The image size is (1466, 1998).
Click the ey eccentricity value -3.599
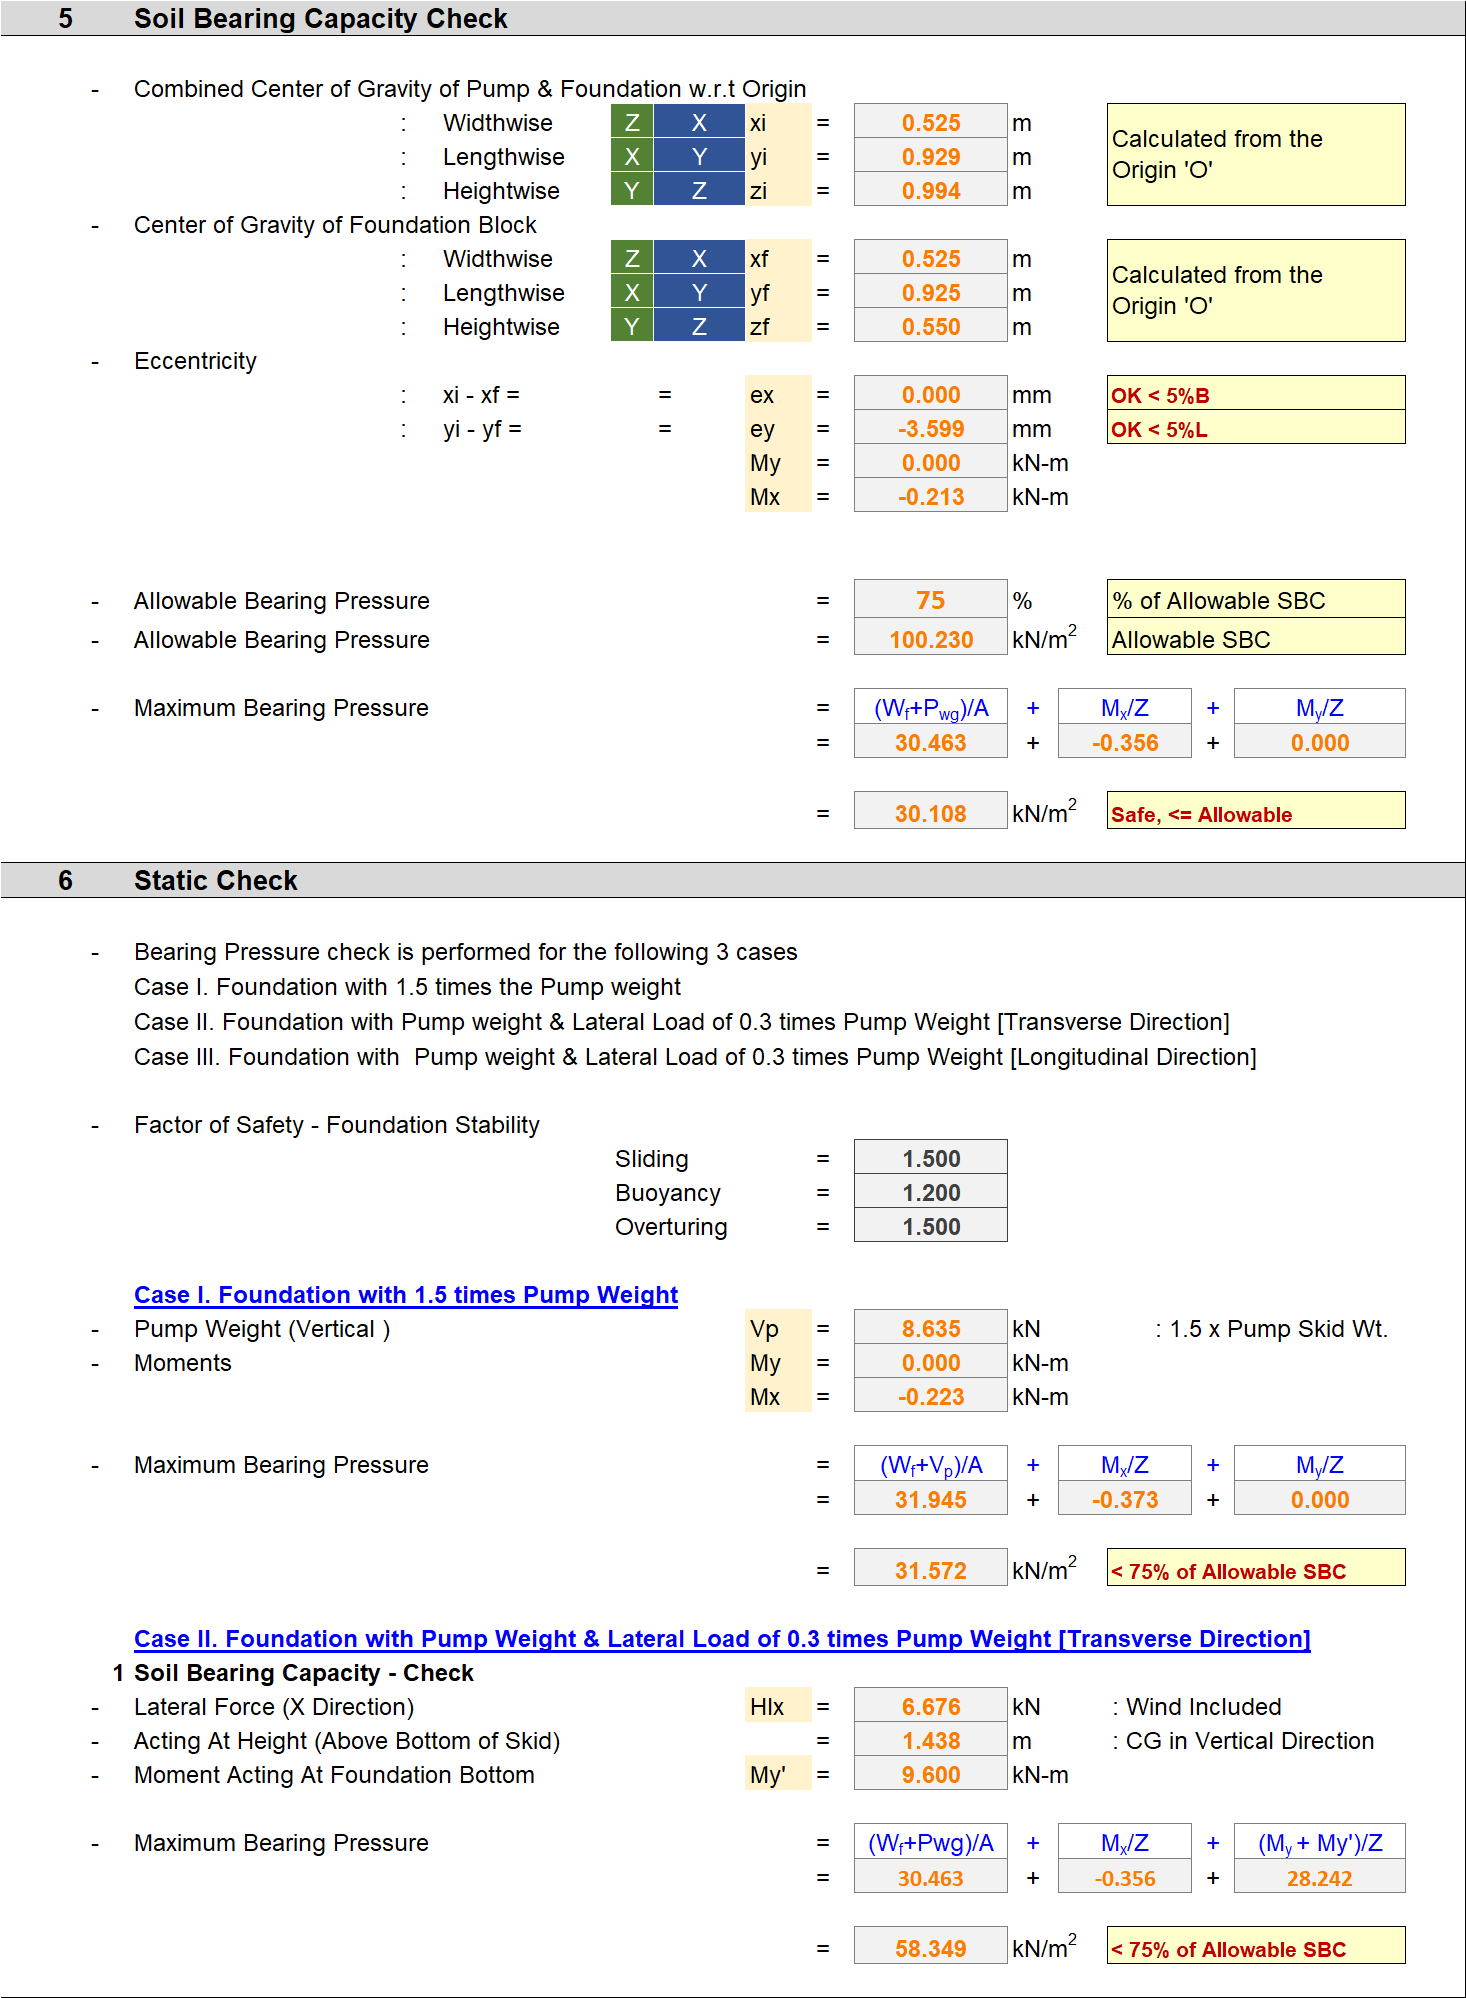(x=930, y=429)
